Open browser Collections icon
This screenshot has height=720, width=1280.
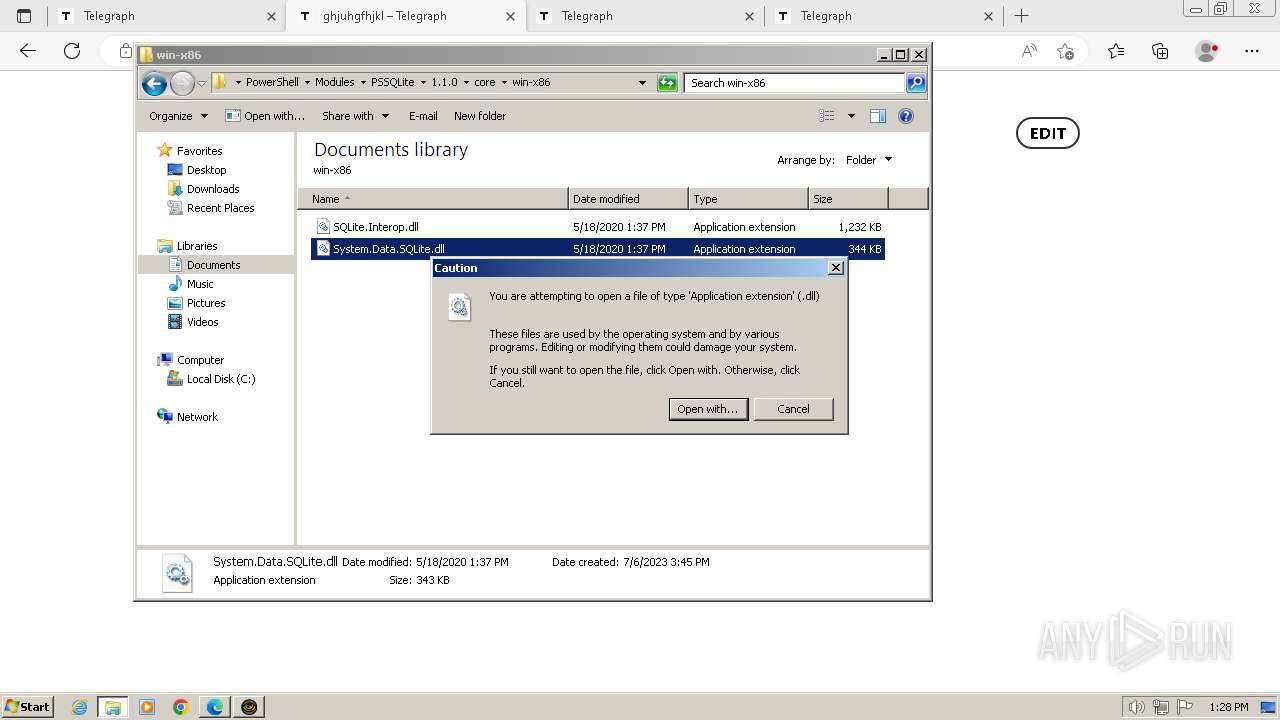[x=1160, y=51]
